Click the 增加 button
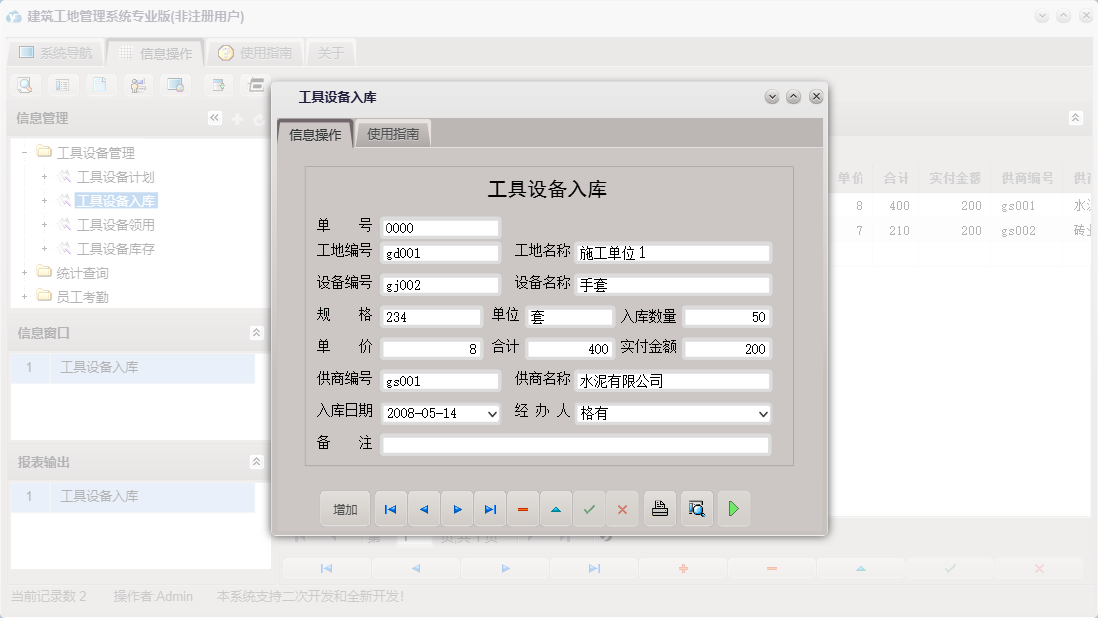 click(x=344, y=509)
